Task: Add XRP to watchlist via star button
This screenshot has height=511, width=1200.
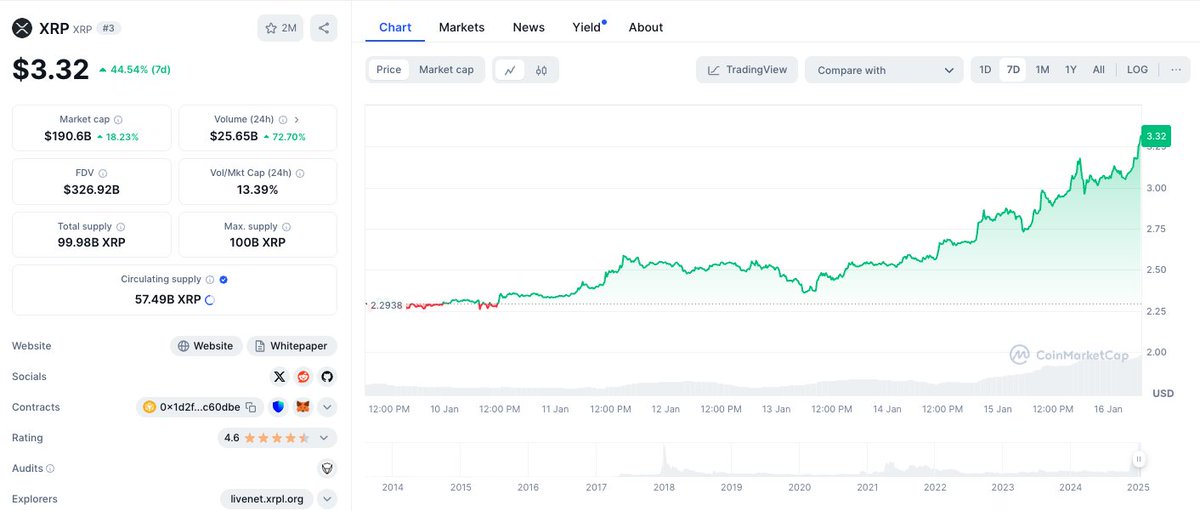Action: [x=280, y=28]
